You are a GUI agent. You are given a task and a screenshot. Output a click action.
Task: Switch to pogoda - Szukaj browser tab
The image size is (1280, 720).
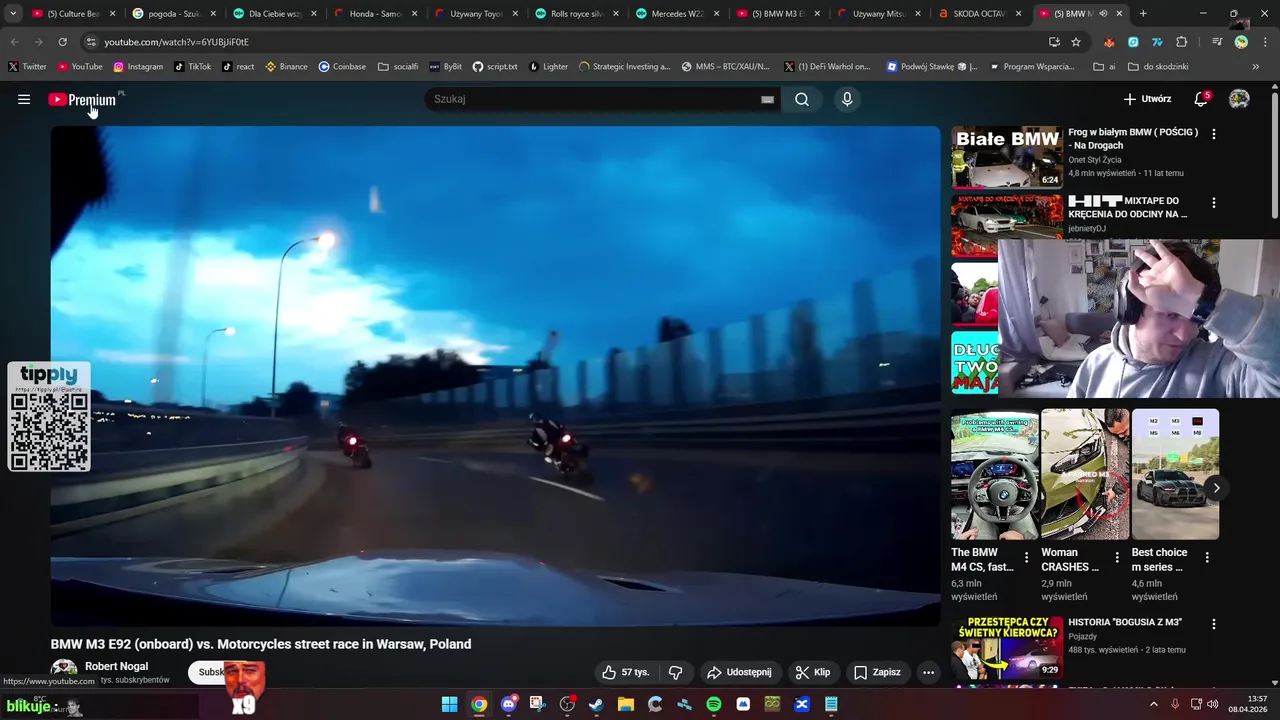click(173, 14)
